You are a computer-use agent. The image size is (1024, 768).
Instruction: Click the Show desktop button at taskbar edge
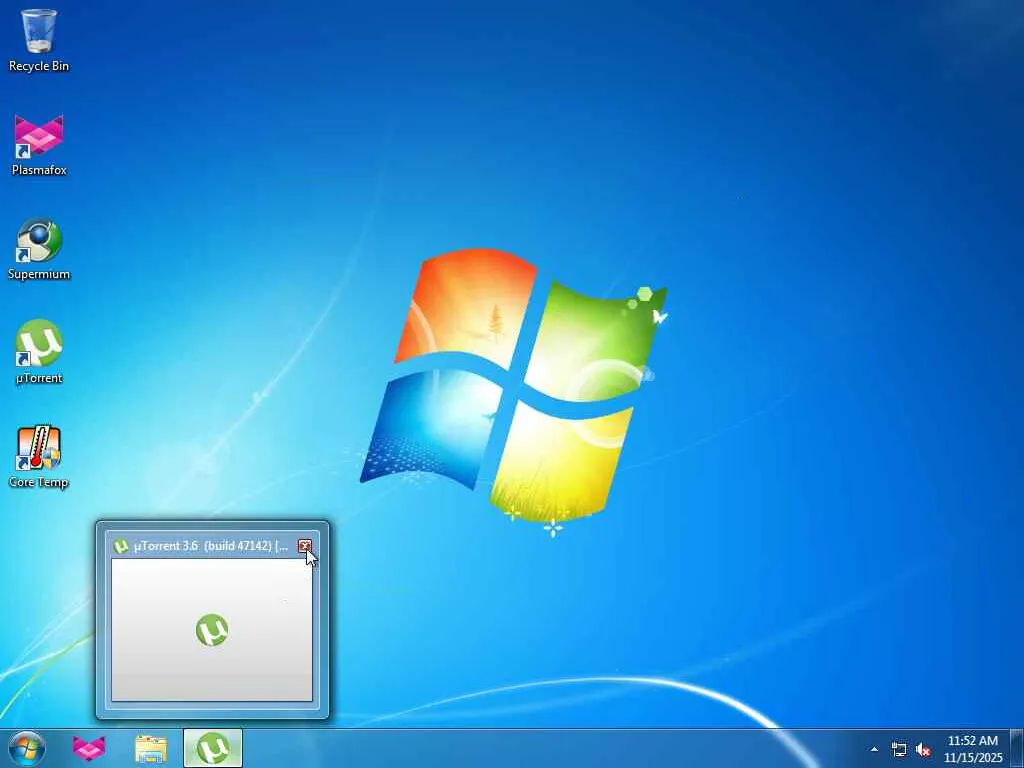[1017, 748]
